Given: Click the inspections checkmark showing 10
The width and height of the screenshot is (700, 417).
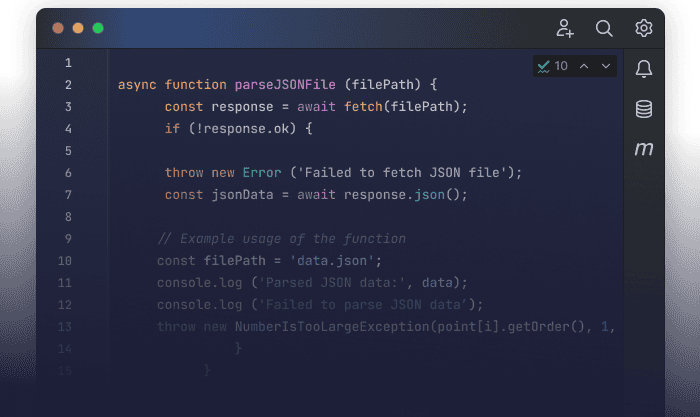Looking at the screenshot, I should point(552,66).
